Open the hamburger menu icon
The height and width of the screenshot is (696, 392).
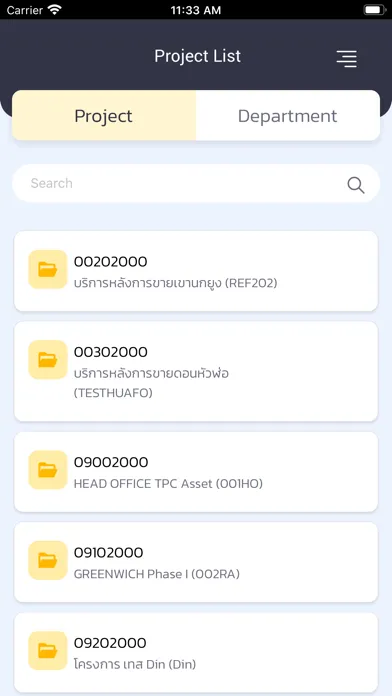click(x=346, y=59)
